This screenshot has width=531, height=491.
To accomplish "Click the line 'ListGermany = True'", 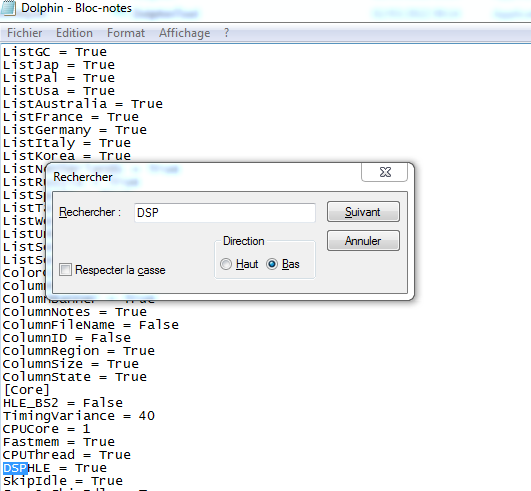I will [75, 130].
